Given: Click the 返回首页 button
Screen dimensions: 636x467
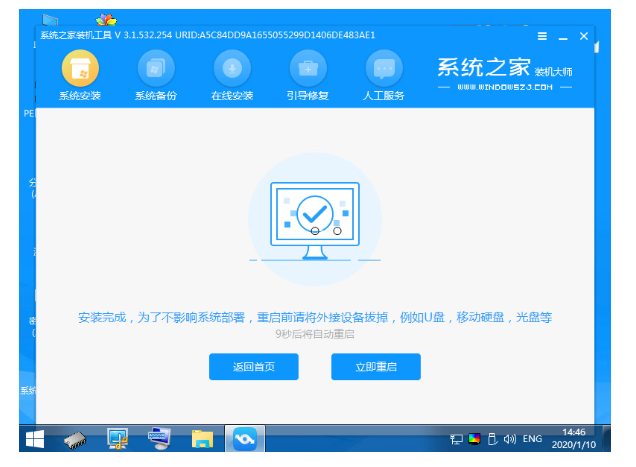Looking at the screenshot, I should coord(254,367).
